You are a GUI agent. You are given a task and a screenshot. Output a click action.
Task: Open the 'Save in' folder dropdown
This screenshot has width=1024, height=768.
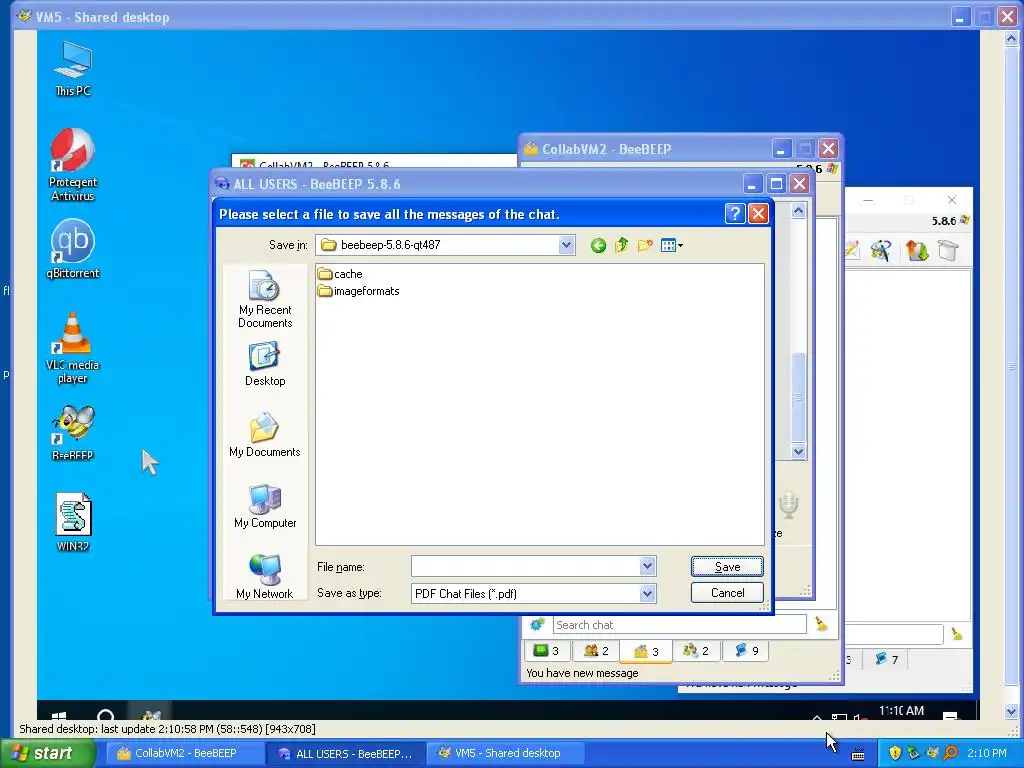coord(566,246)
